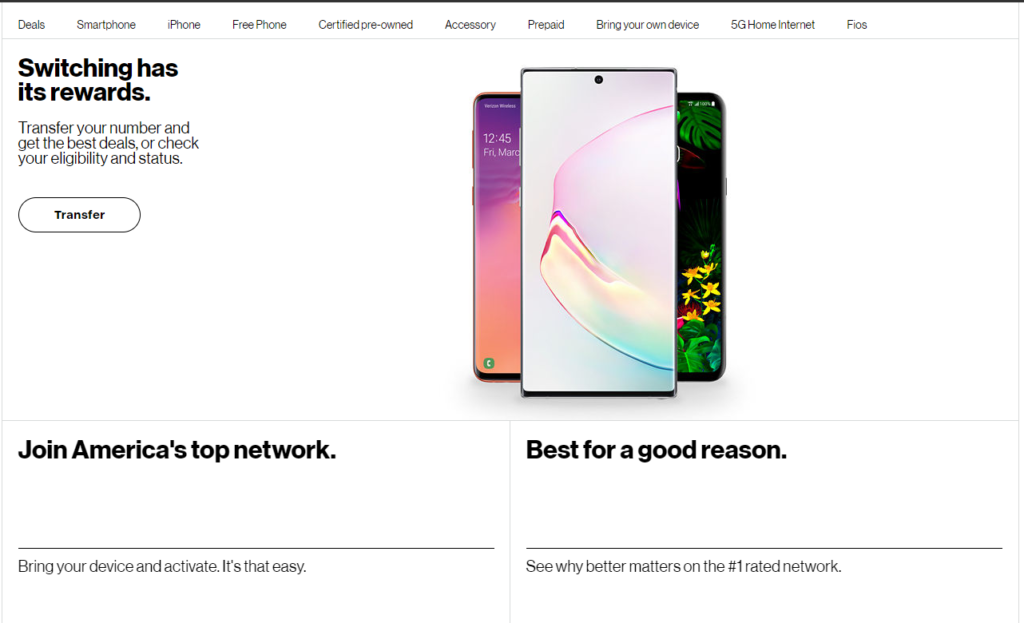Click the 12:45 clock on the phone screen

(498, 138)
